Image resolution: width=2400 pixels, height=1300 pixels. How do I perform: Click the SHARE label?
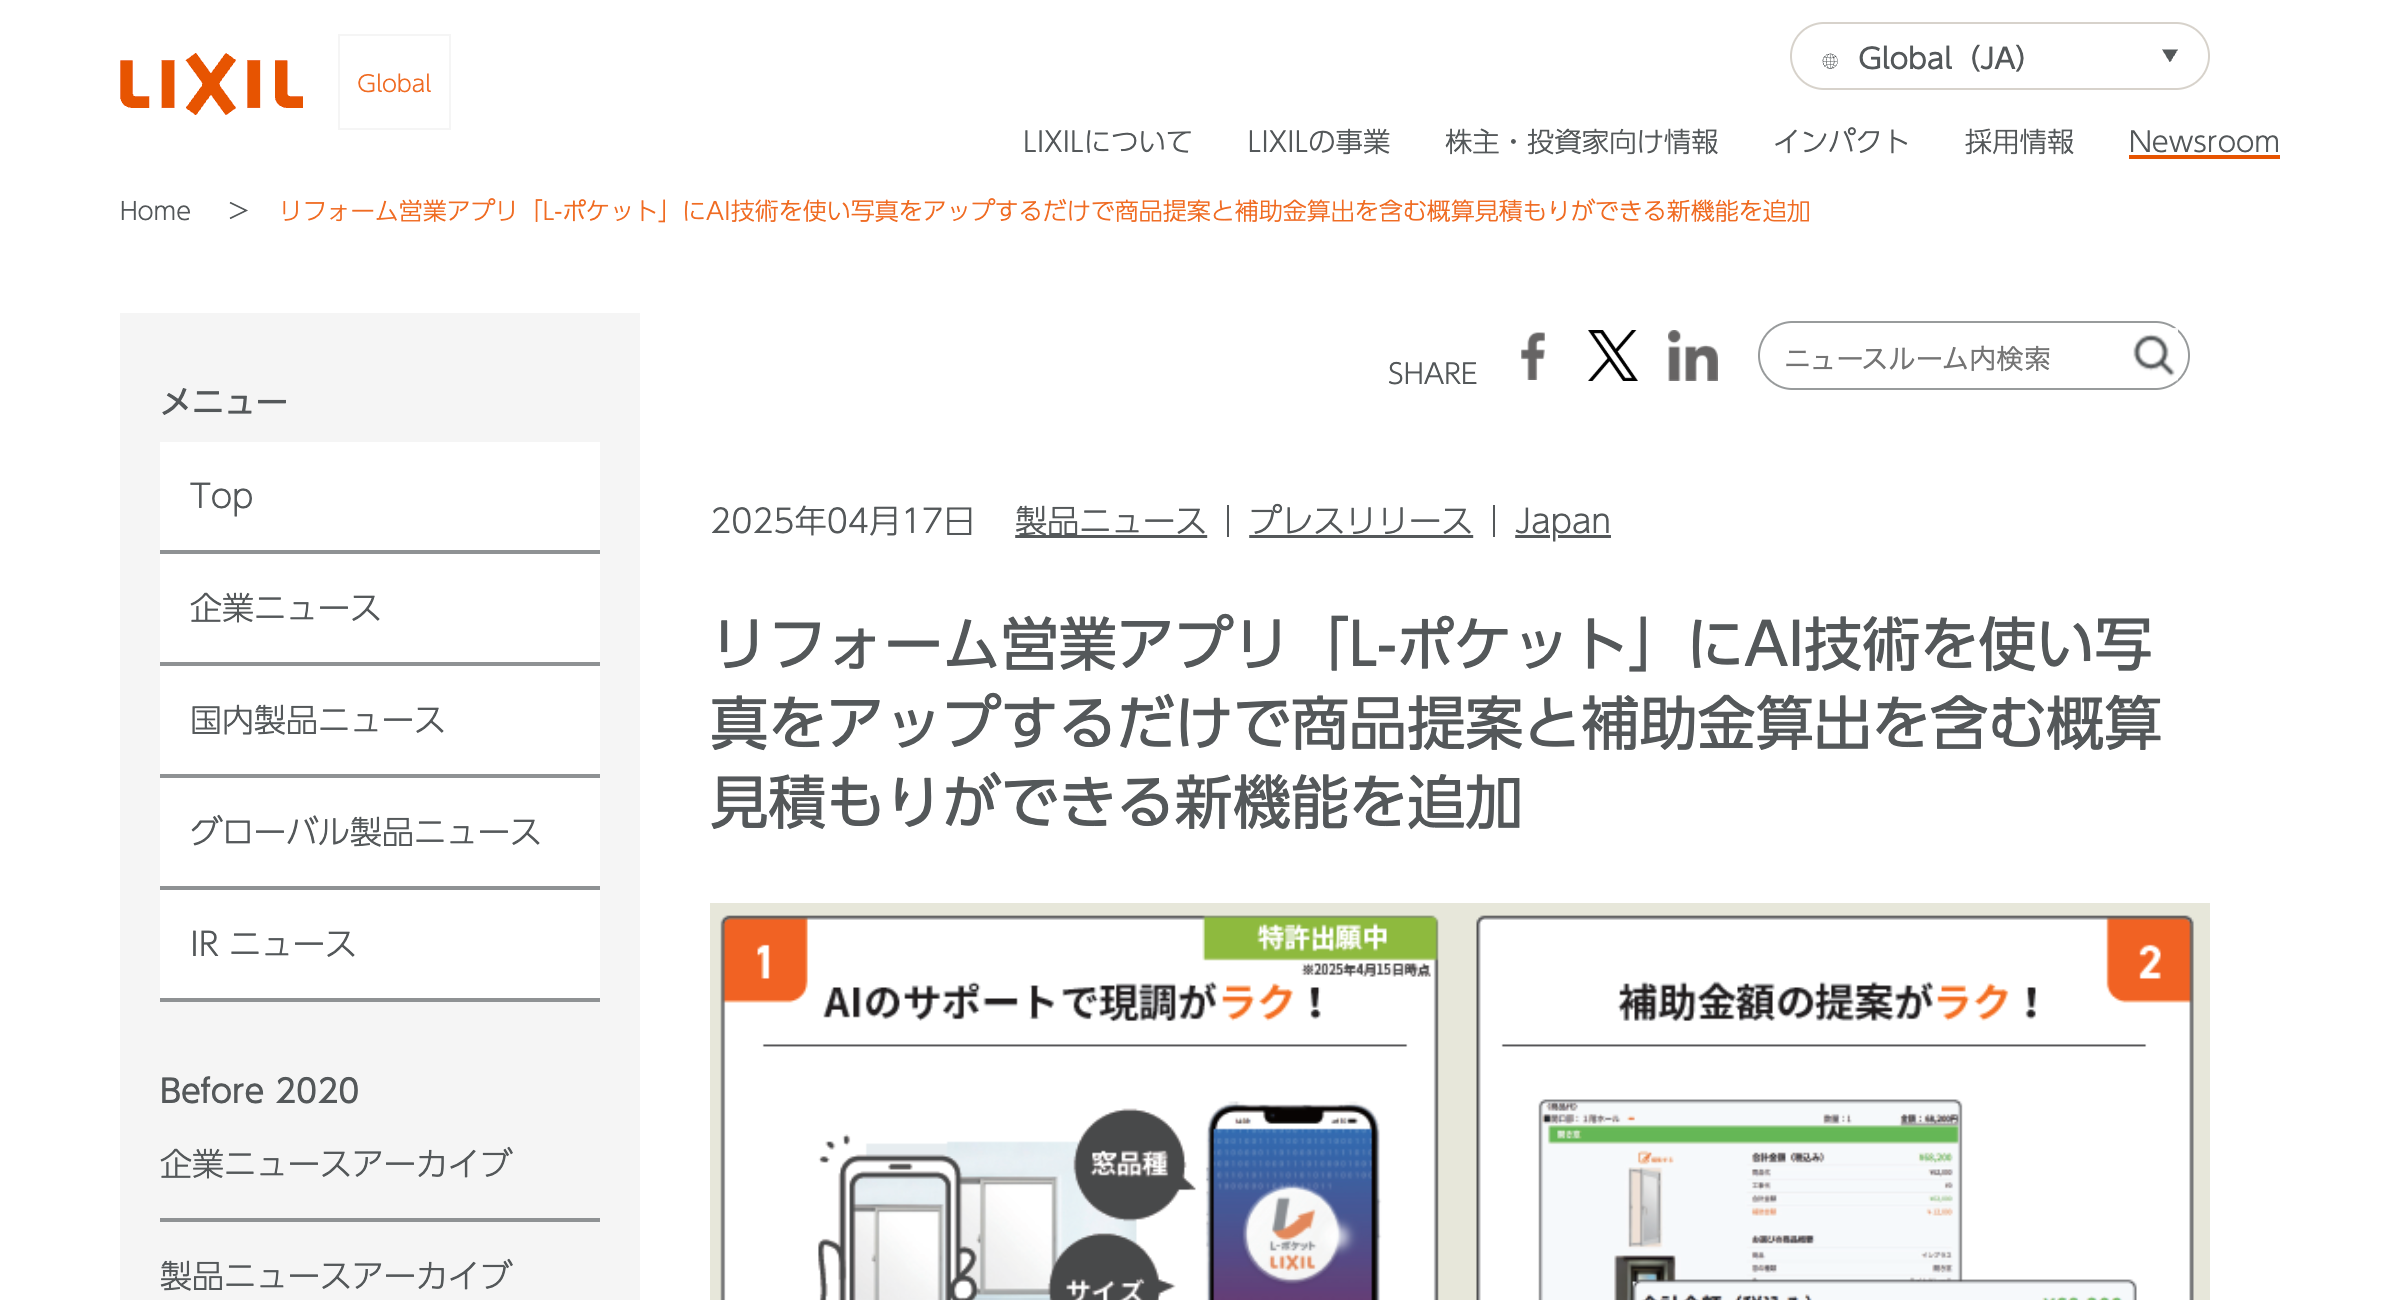tap(1432, 373)
